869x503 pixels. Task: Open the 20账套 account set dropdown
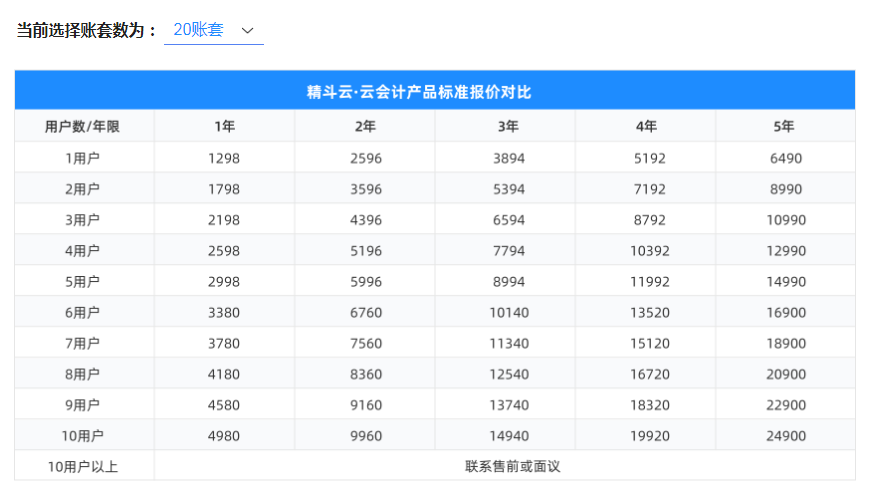click(x=214, y=30)
